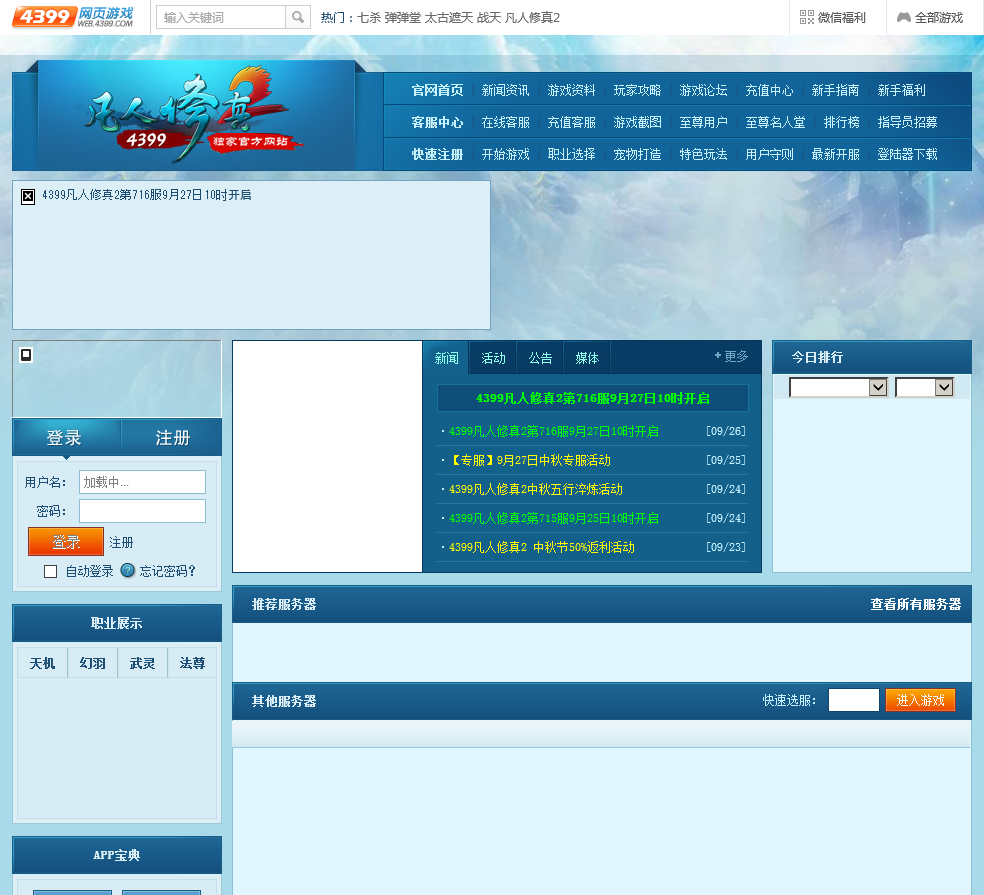Switch to the 活动 tab
Image resolution: width=984 pixels, height=895 pixels.
click(x=493, y=358)
